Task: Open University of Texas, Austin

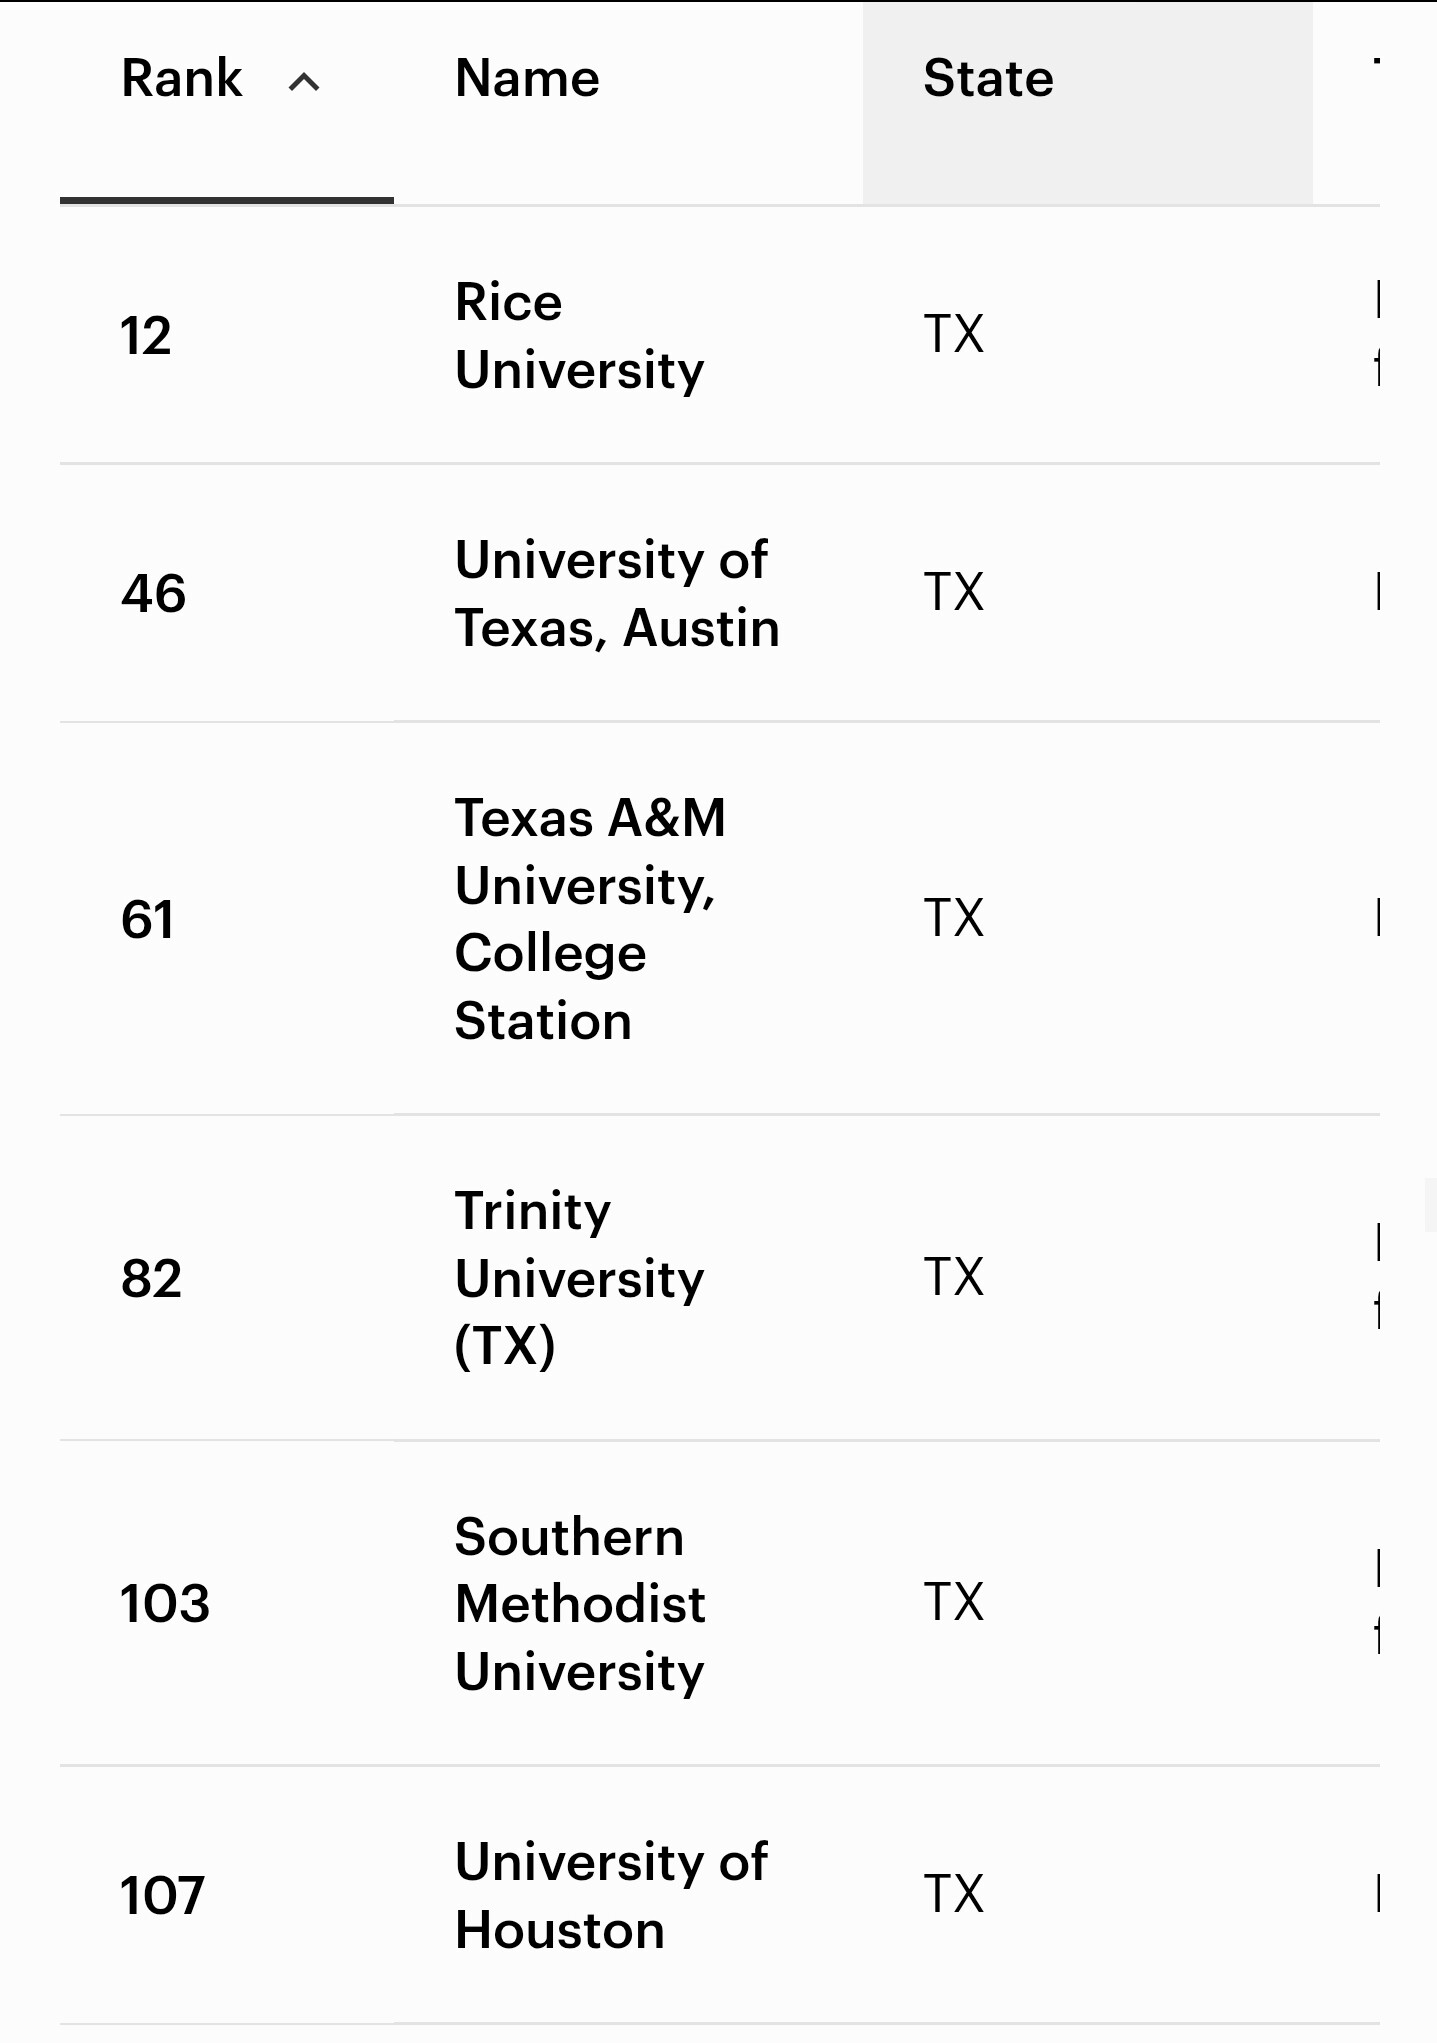Action: (x=616, y=594)
